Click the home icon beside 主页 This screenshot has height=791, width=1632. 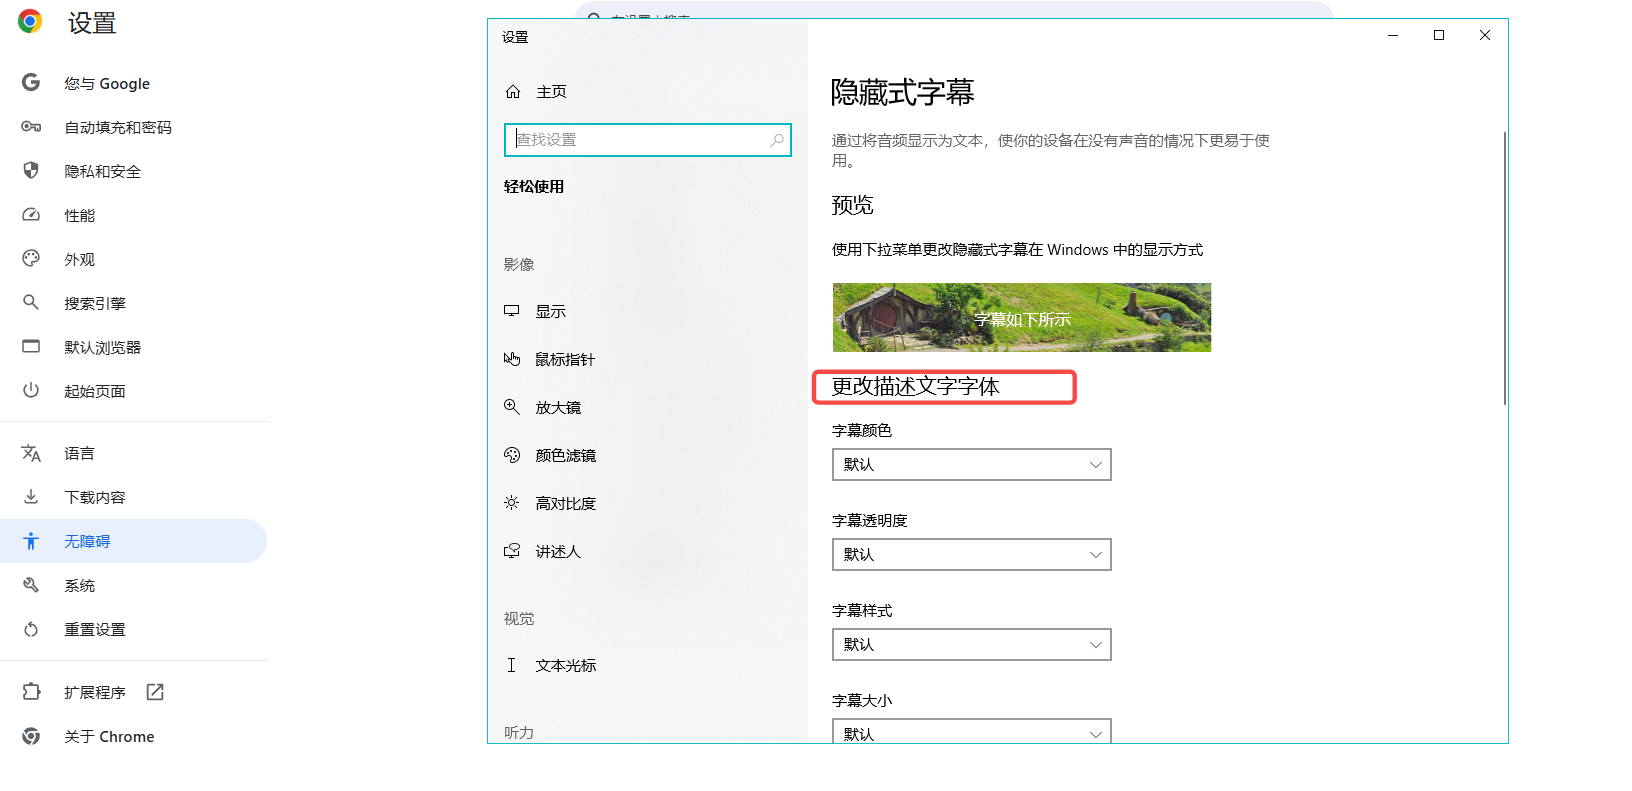point(513,91)
